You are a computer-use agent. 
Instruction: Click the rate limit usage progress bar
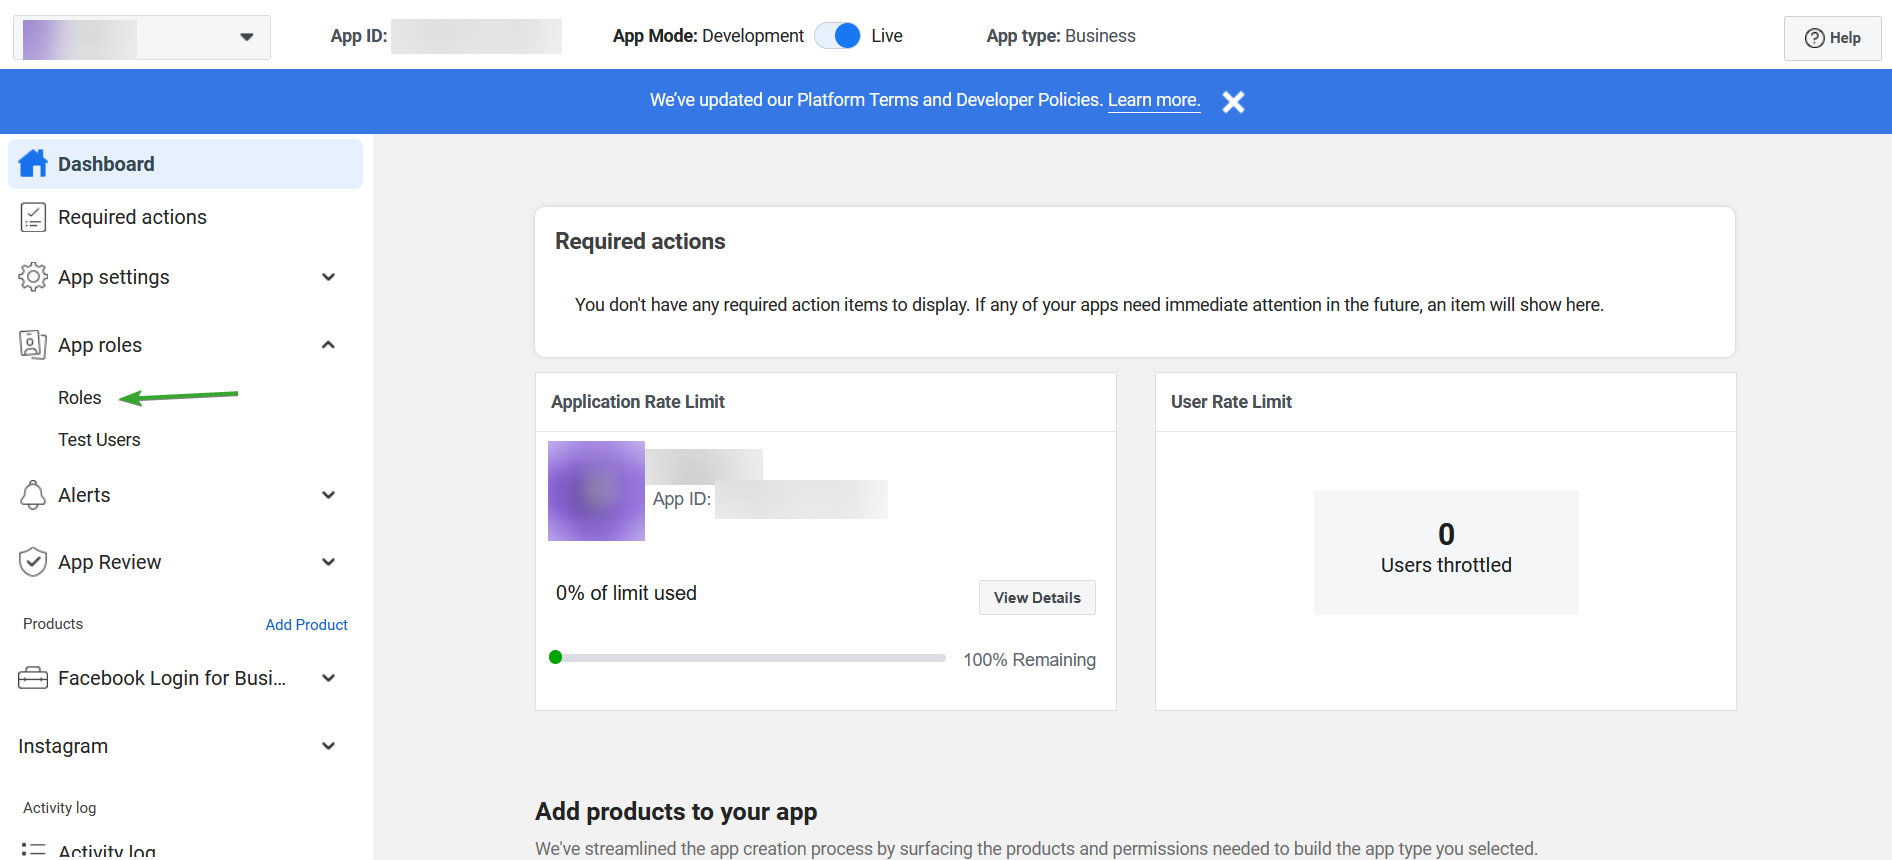(748, 658)
